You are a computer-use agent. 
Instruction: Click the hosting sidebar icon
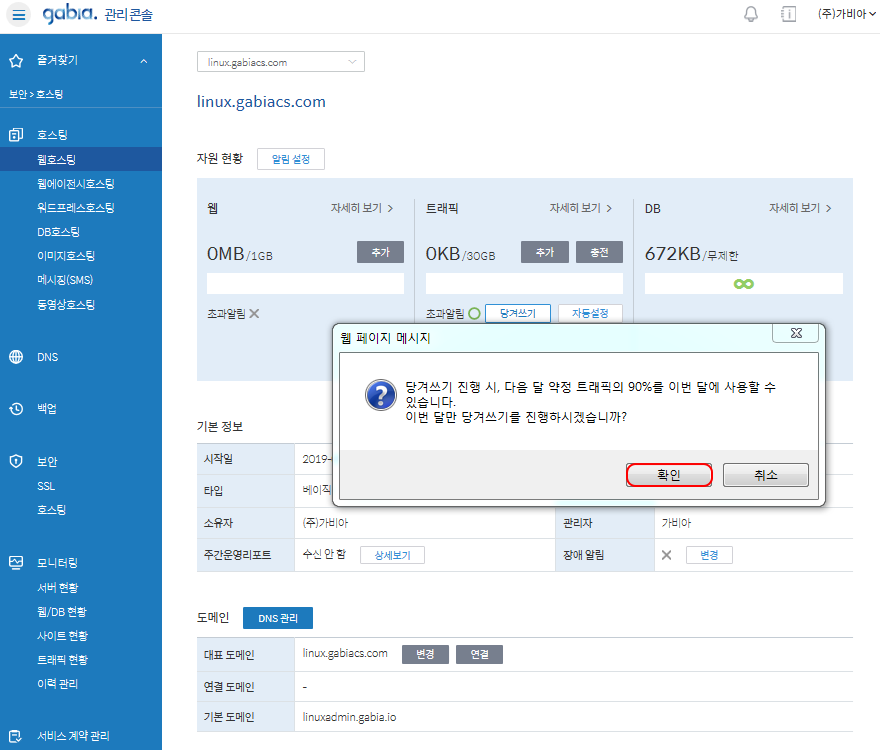coord(16,135)
